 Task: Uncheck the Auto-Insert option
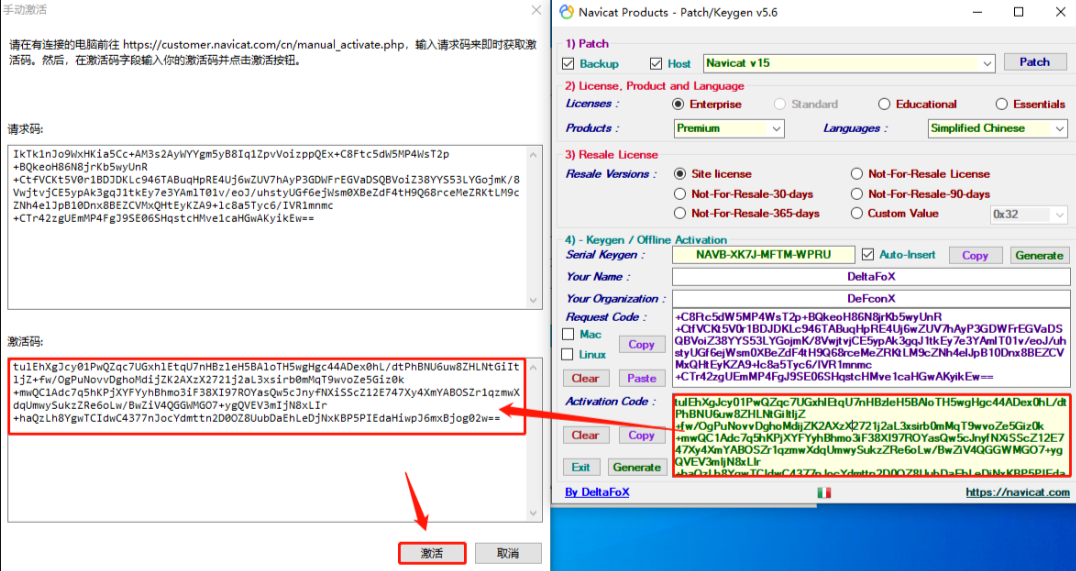(868, 254)
